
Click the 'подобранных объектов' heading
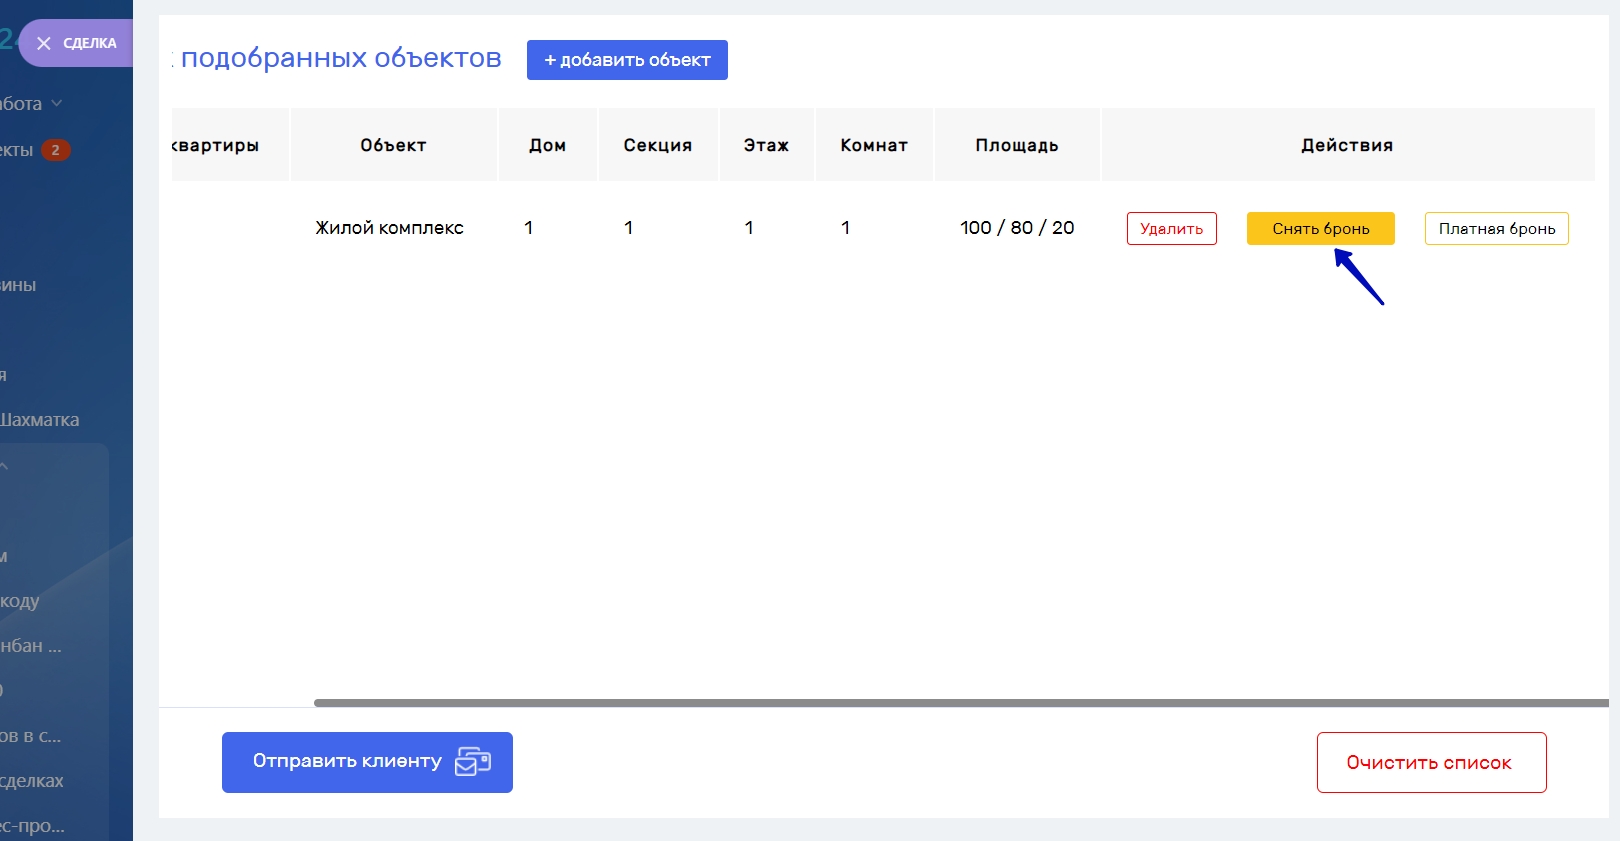pyautogui.click(x=341, y=58)
